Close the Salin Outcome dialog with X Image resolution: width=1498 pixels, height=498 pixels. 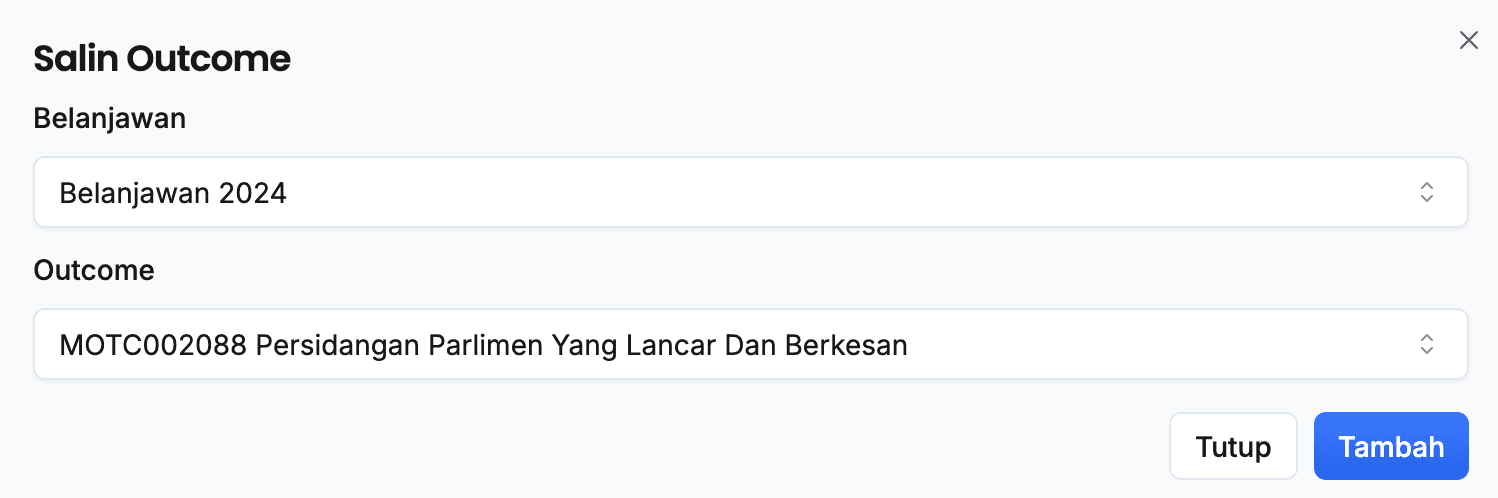(1468, 40)
